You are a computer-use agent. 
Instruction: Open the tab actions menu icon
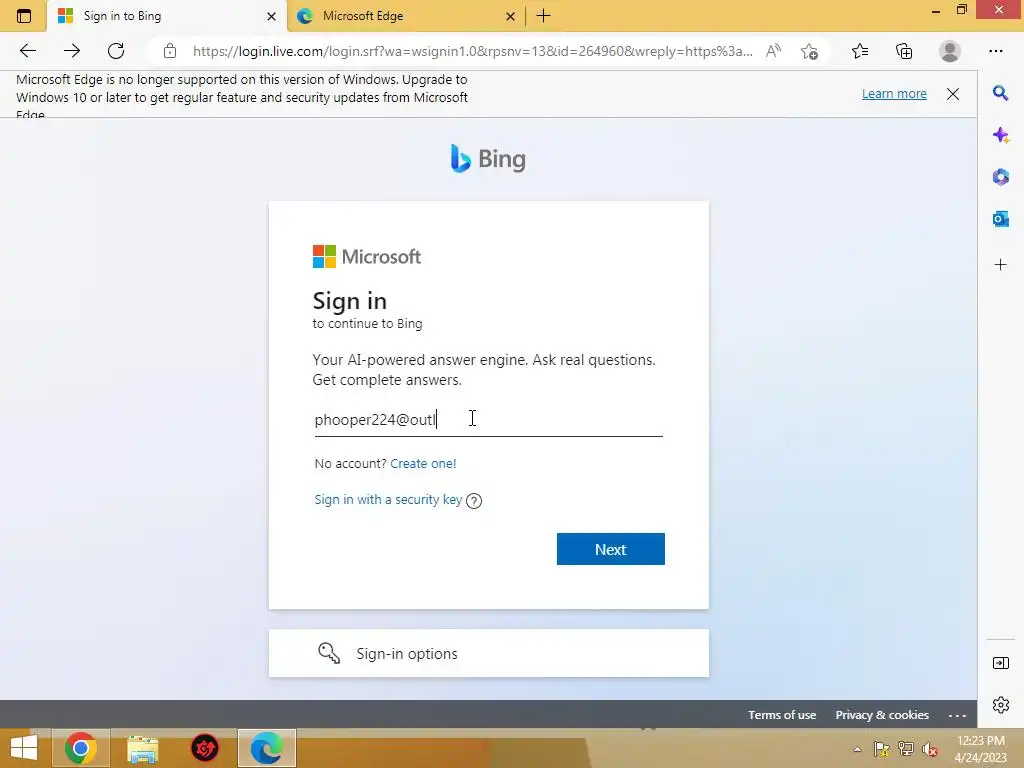[24, 16]
